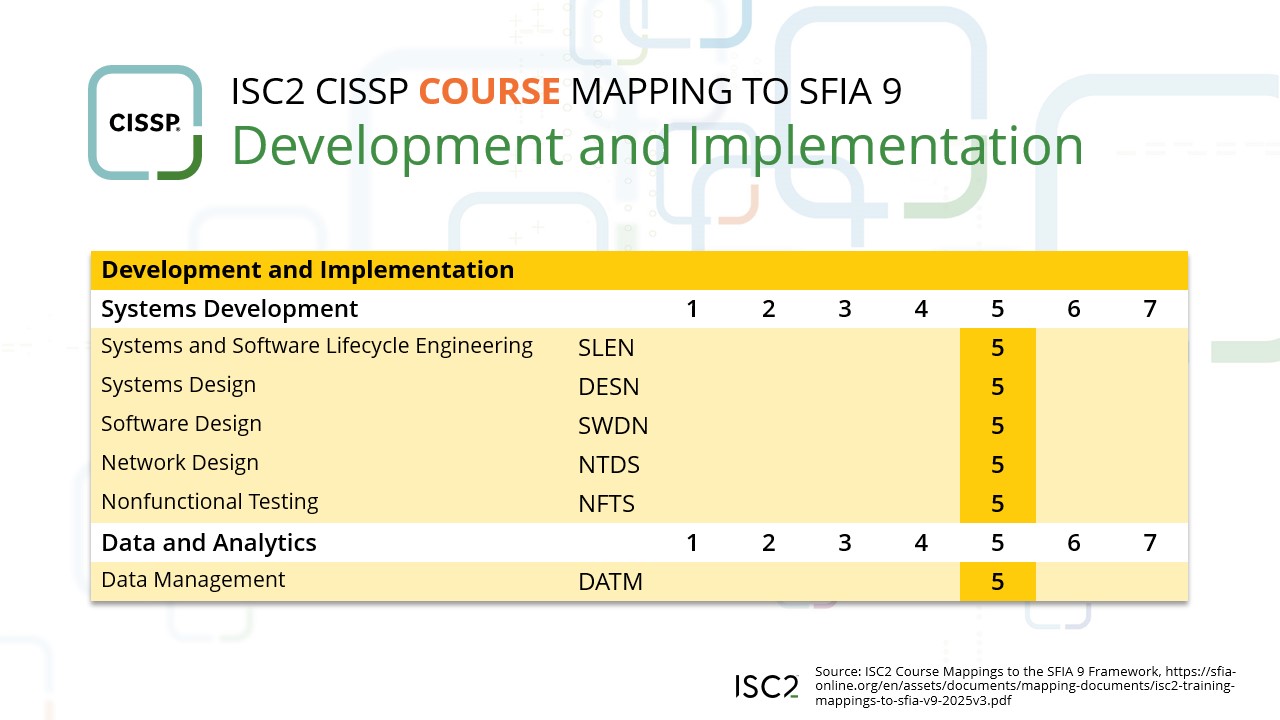Click the "Network Design" row label
This screenshot has height=720, width=1280.
click(x=180, y=463)
